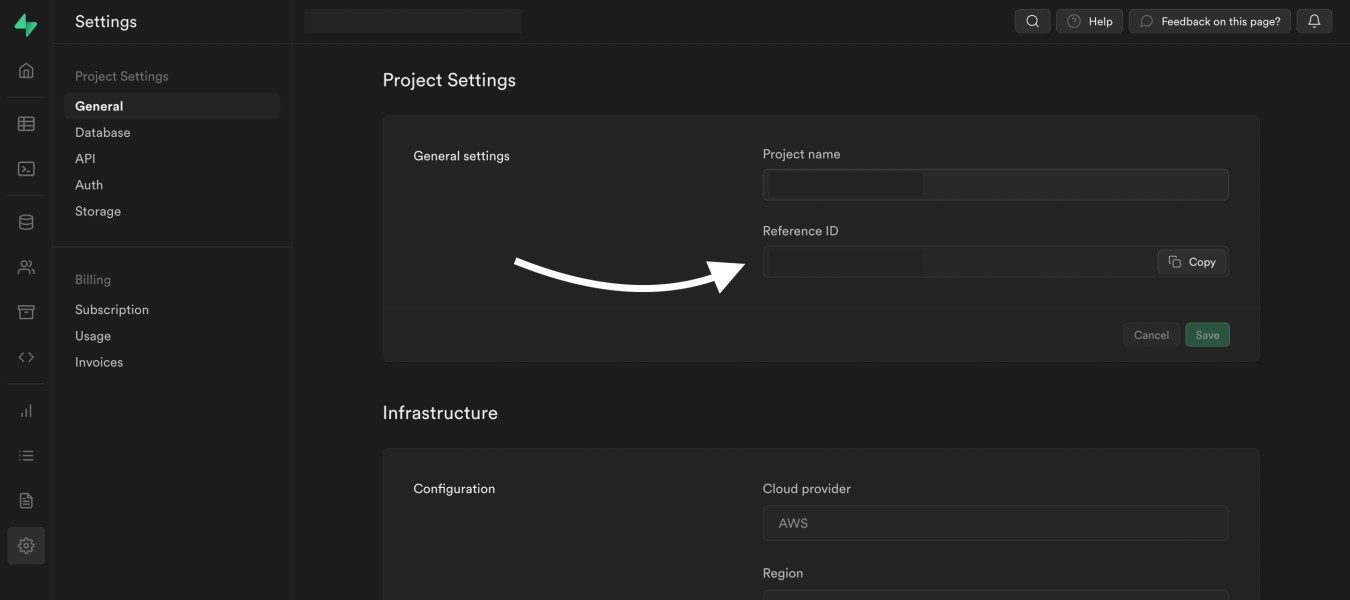Select Database in Project Settings menu

[103, 132]
